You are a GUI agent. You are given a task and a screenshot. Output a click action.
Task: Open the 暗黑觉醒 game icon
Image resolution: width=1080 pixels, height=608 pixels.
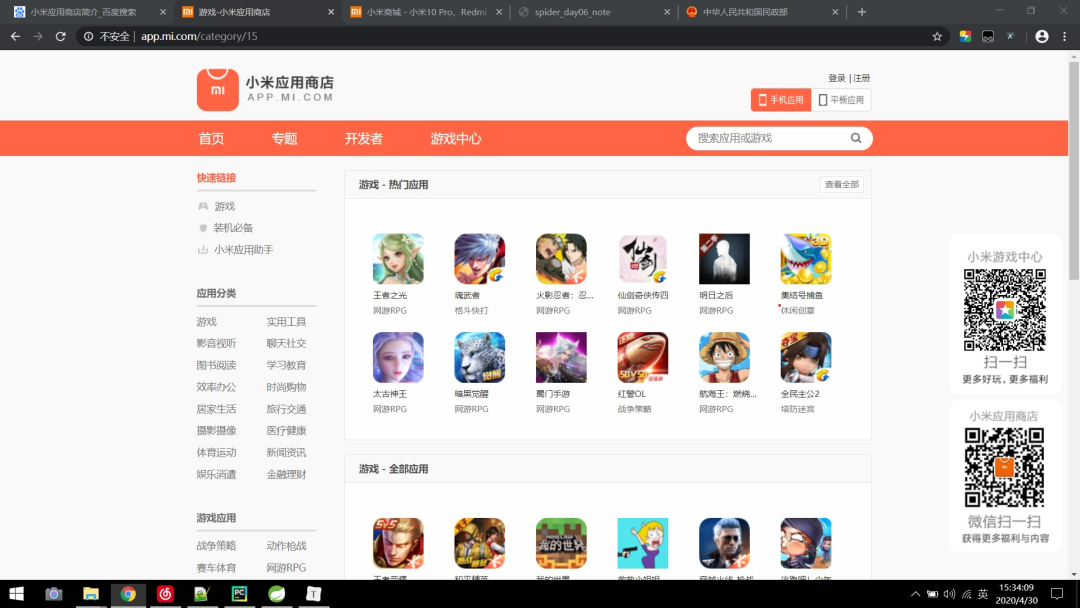[x=479, y=357]
